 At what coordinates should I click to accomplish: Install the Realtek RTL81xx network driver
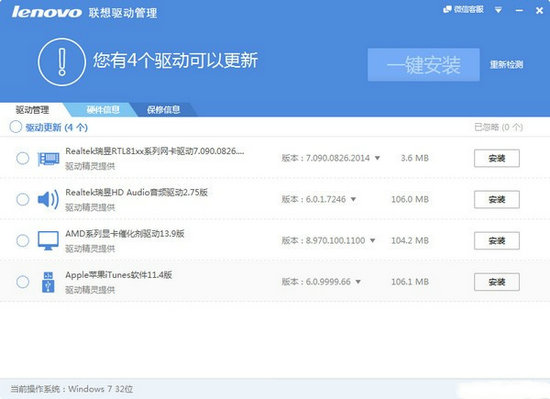(497, 158)
